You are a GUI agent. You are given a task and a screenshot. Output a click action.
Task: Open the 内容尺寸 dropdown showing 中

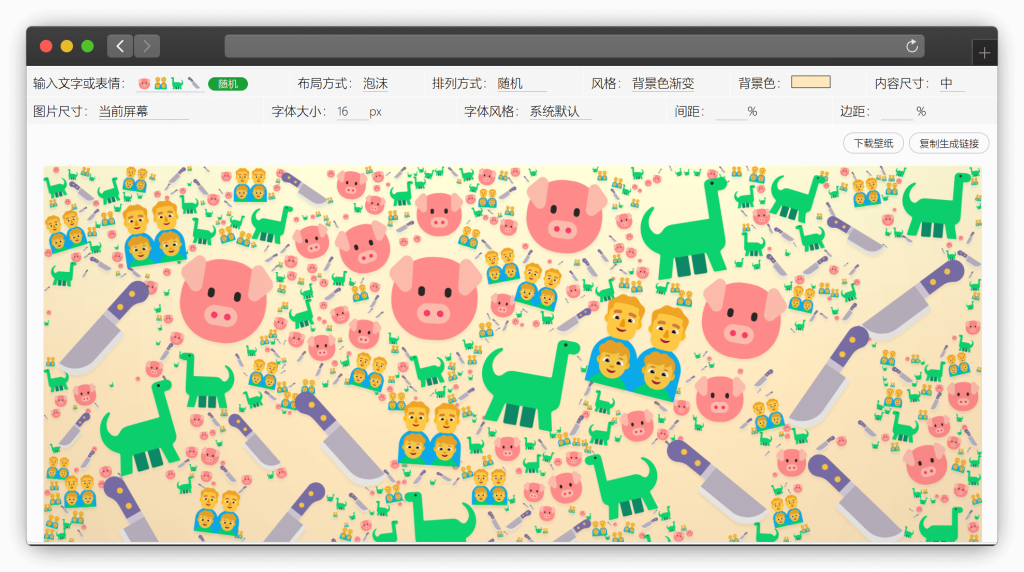tap(952, 84)
